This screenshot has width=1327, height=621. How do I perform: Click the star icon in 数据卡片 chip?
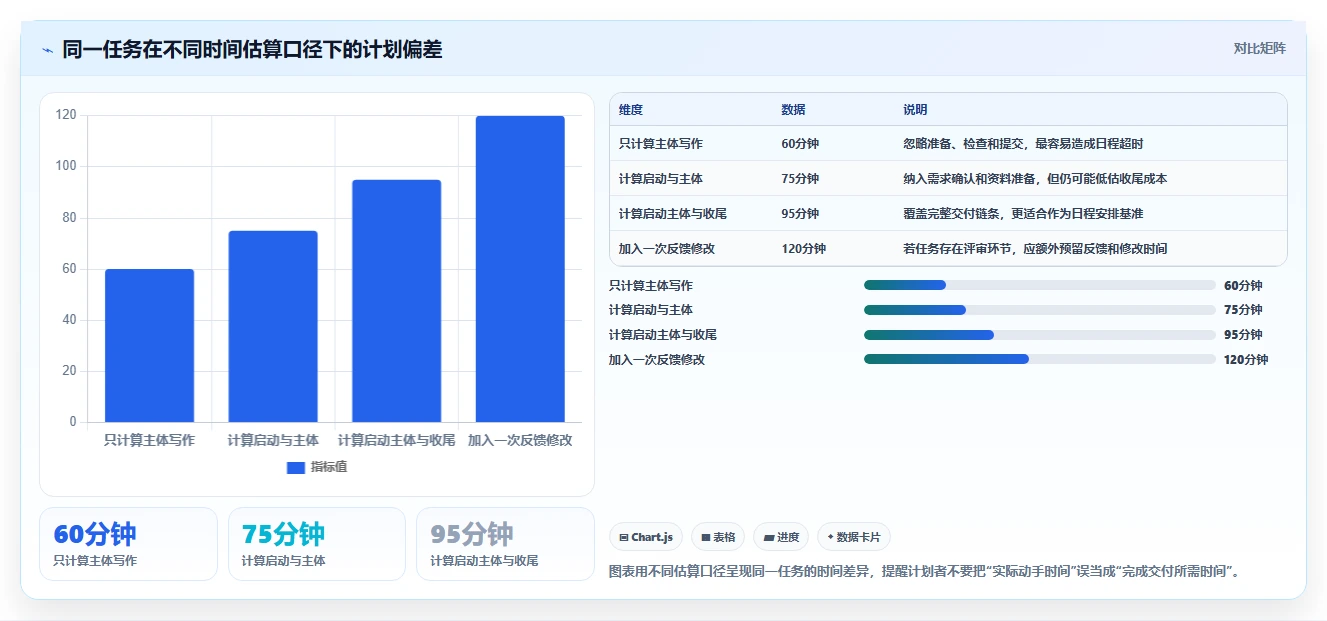(x=830, y=537)
